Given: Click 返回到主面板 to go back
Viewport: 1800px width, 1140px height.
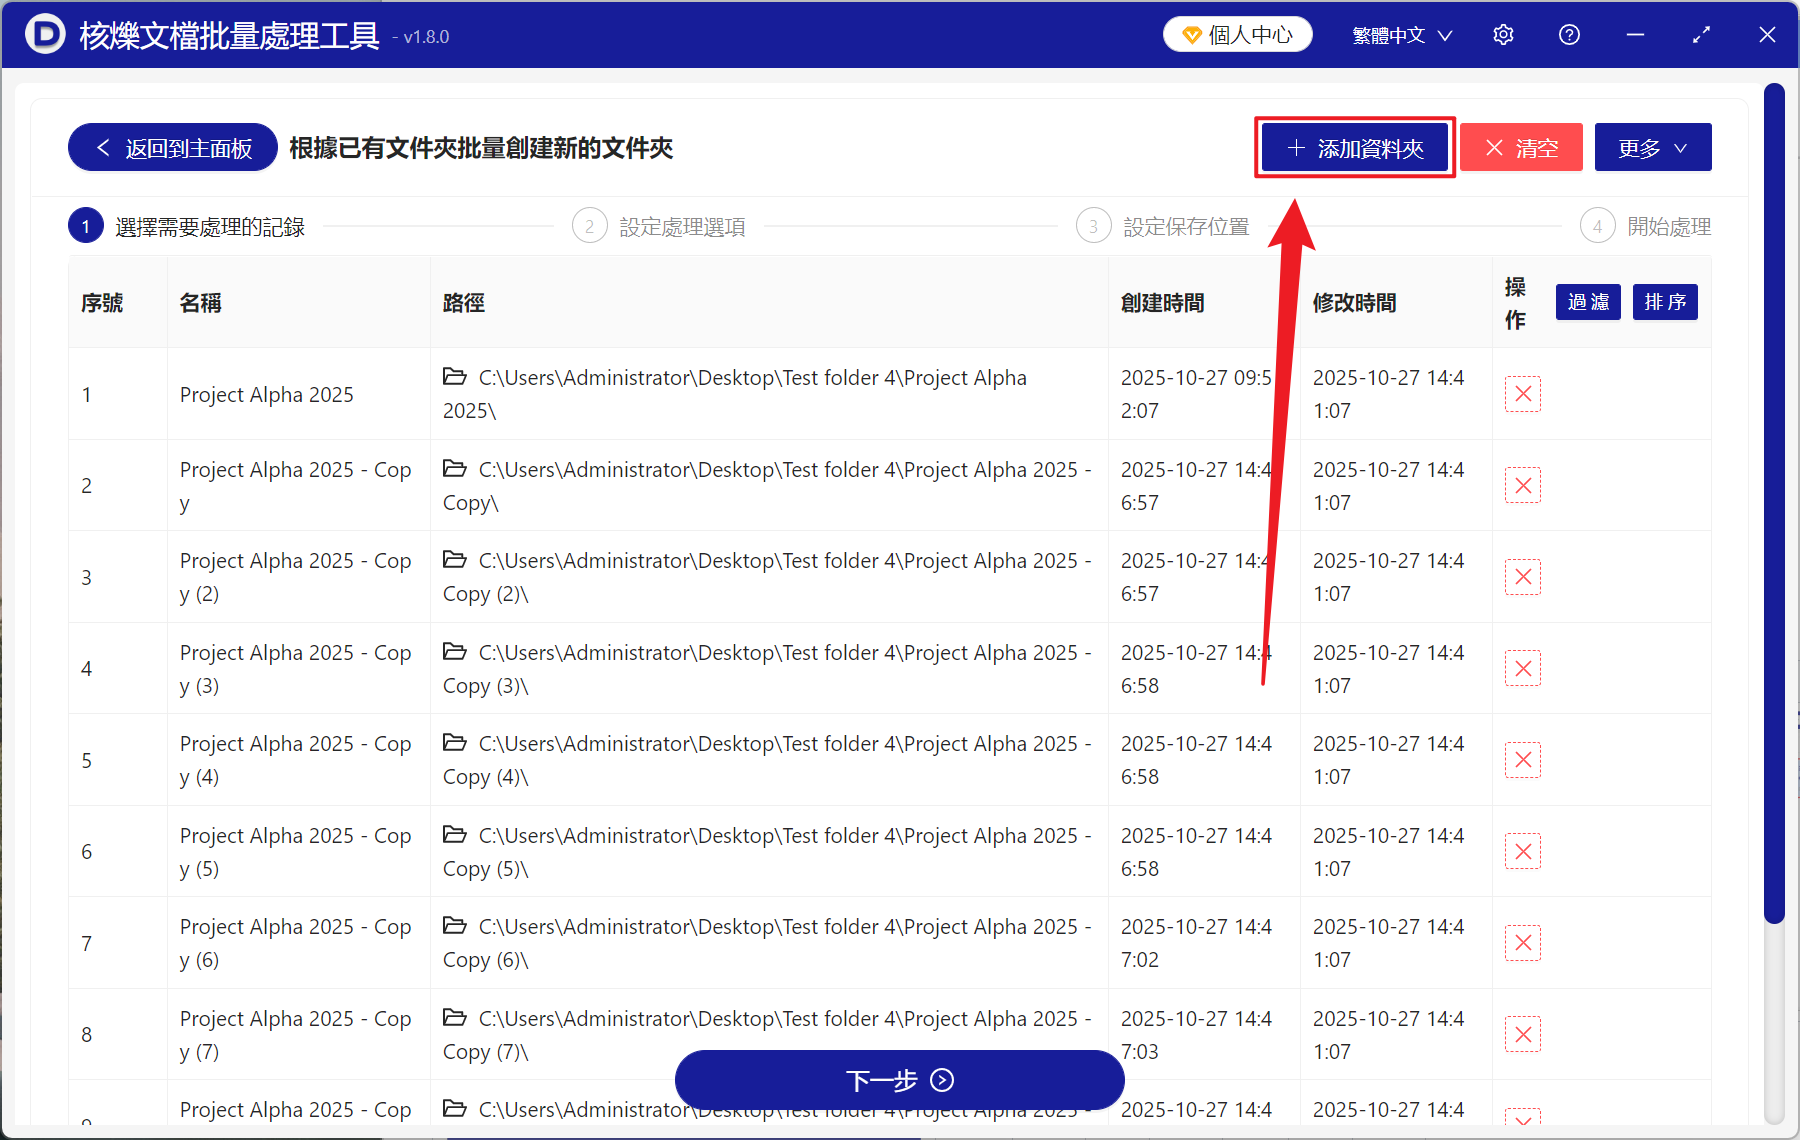Looking at the screenshot, I should tap(171, 147).
